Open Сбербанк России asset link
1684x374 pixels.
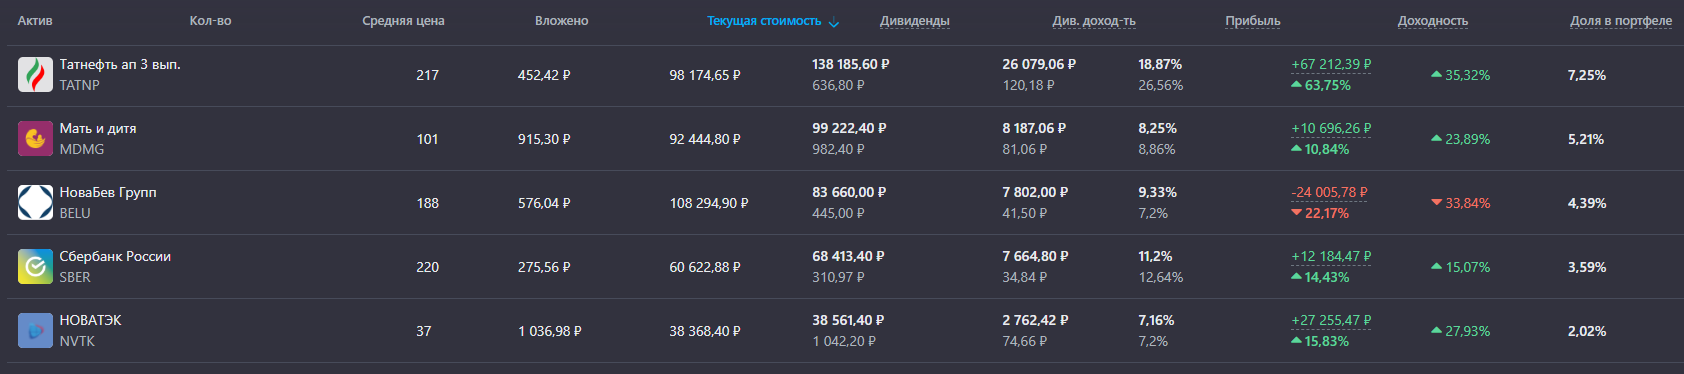tap(115, 257)
